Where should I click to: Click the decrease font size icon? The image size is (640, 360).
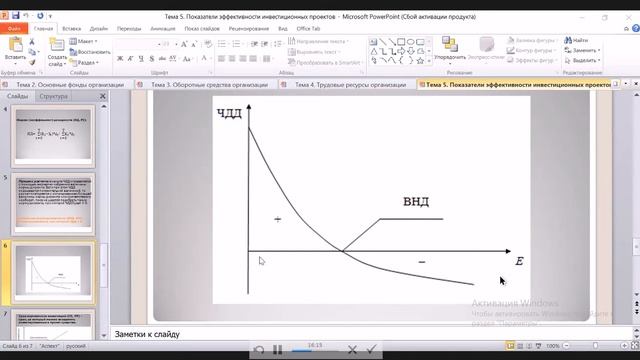pos(194,44)
